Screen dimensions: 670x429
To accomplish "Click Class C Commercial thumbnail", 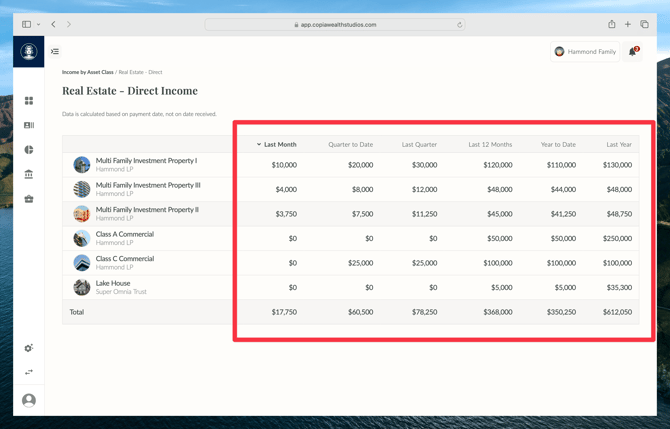I will click(82, 263).
